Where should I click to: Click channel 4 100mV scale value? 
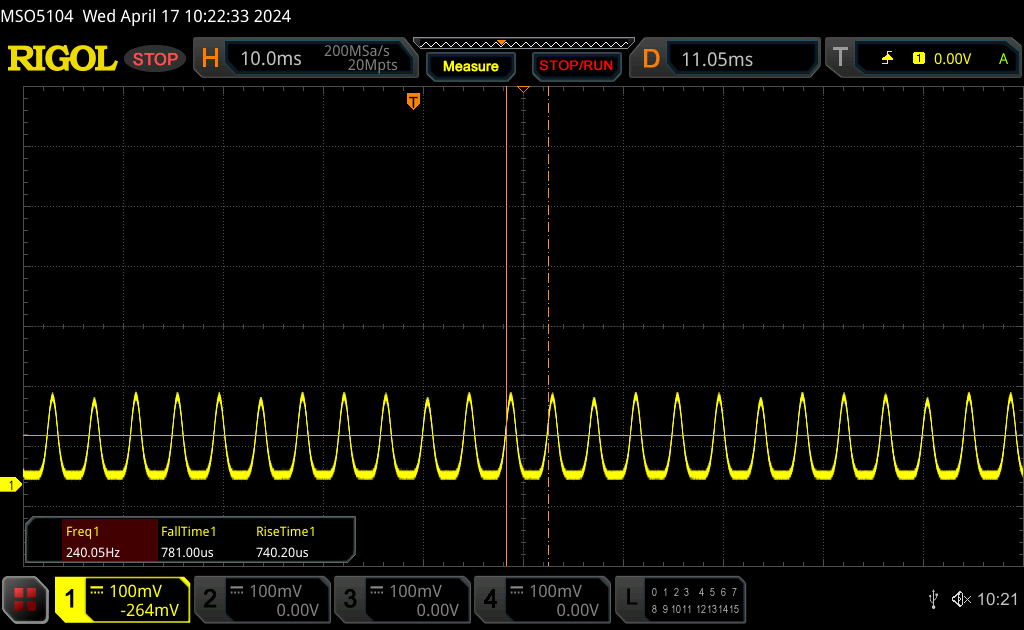pyautogui.click(x=555, y=591)
